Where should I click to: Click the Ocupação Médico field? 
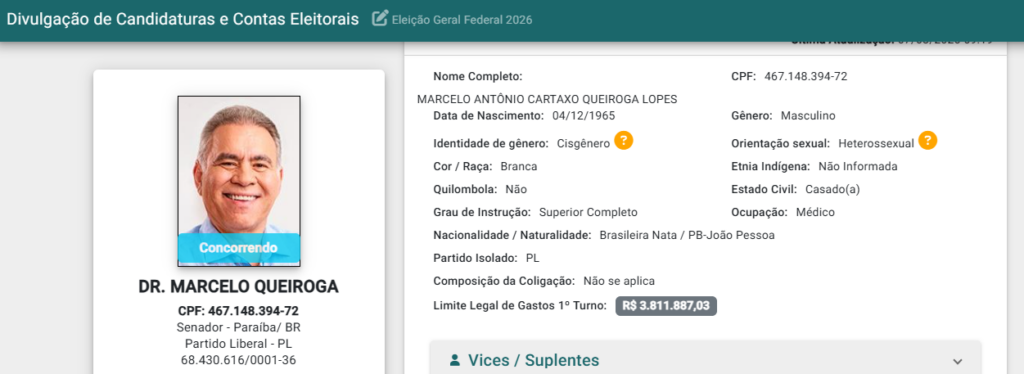point(783,212)
